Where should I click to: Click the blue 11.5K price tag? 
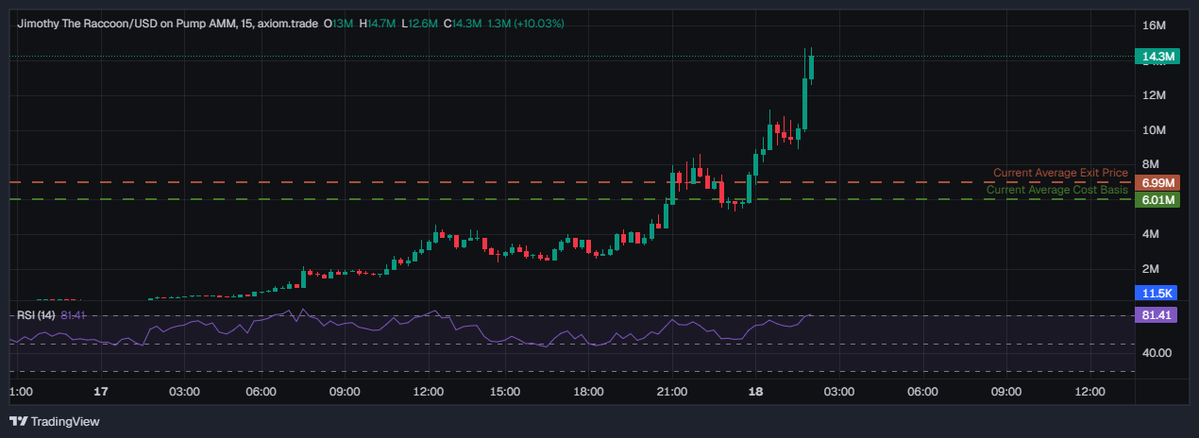click(1156, 294)
